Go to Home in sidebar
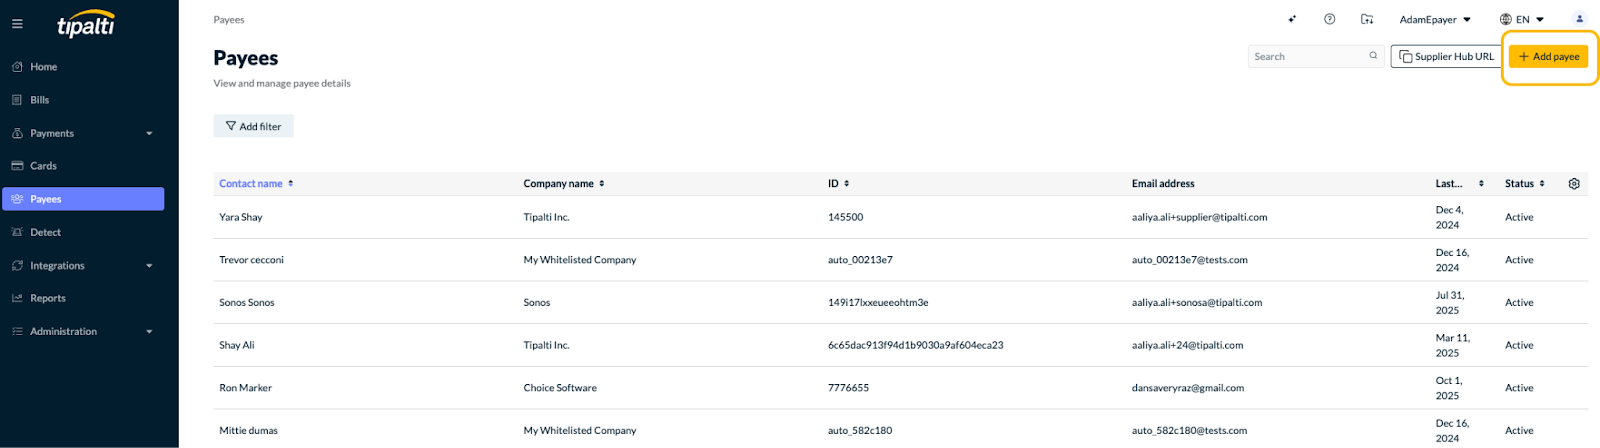Viewport: 1600px width, 448px height. pos(83,67)
